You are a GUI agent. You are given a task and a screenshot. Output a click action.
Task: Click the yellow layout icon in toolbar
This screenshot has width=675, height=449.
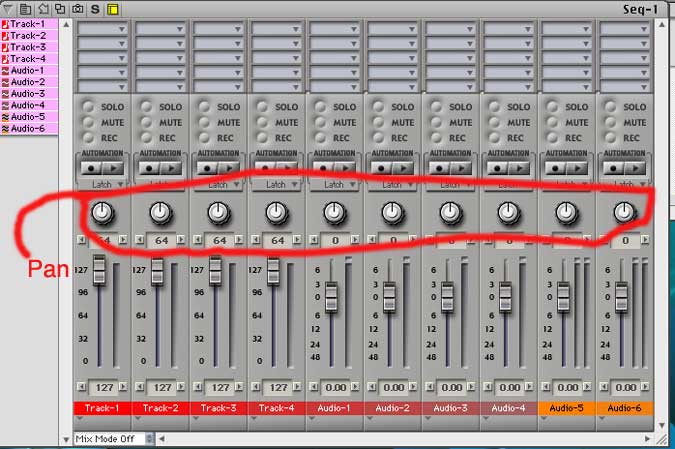[112, 8]
